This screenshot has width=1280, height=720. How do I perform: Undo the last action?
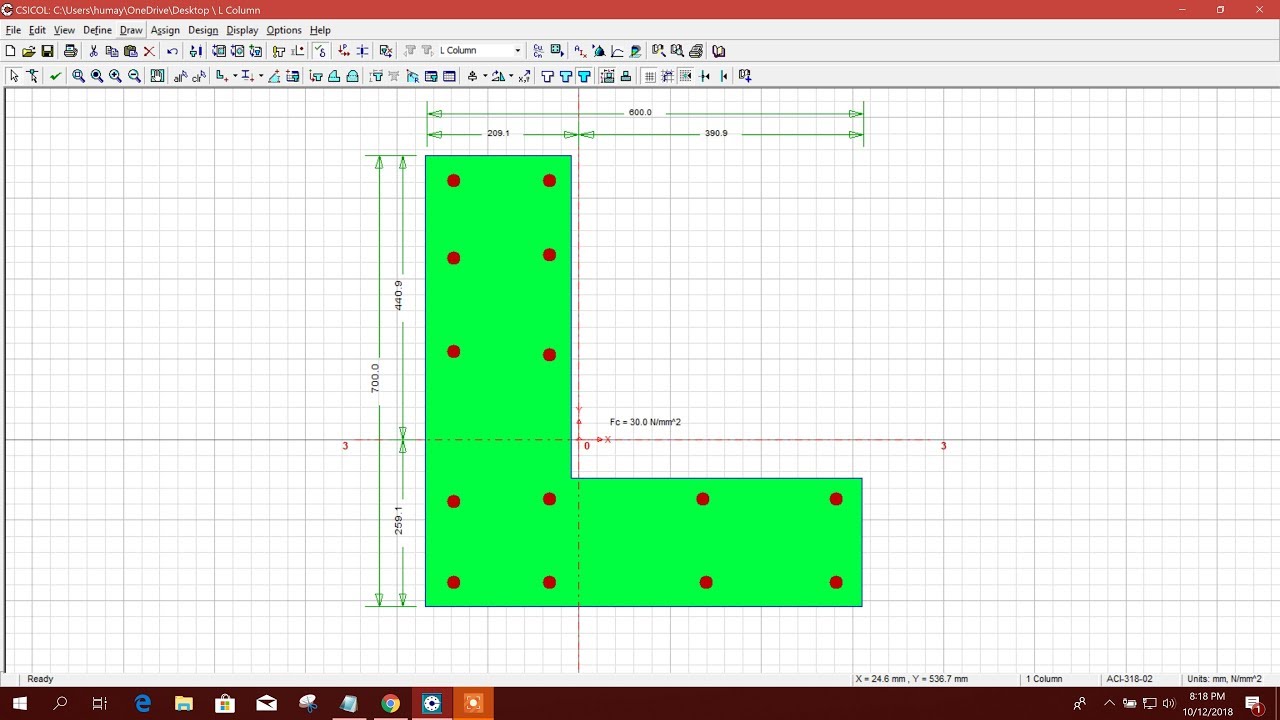coord(172,50)
